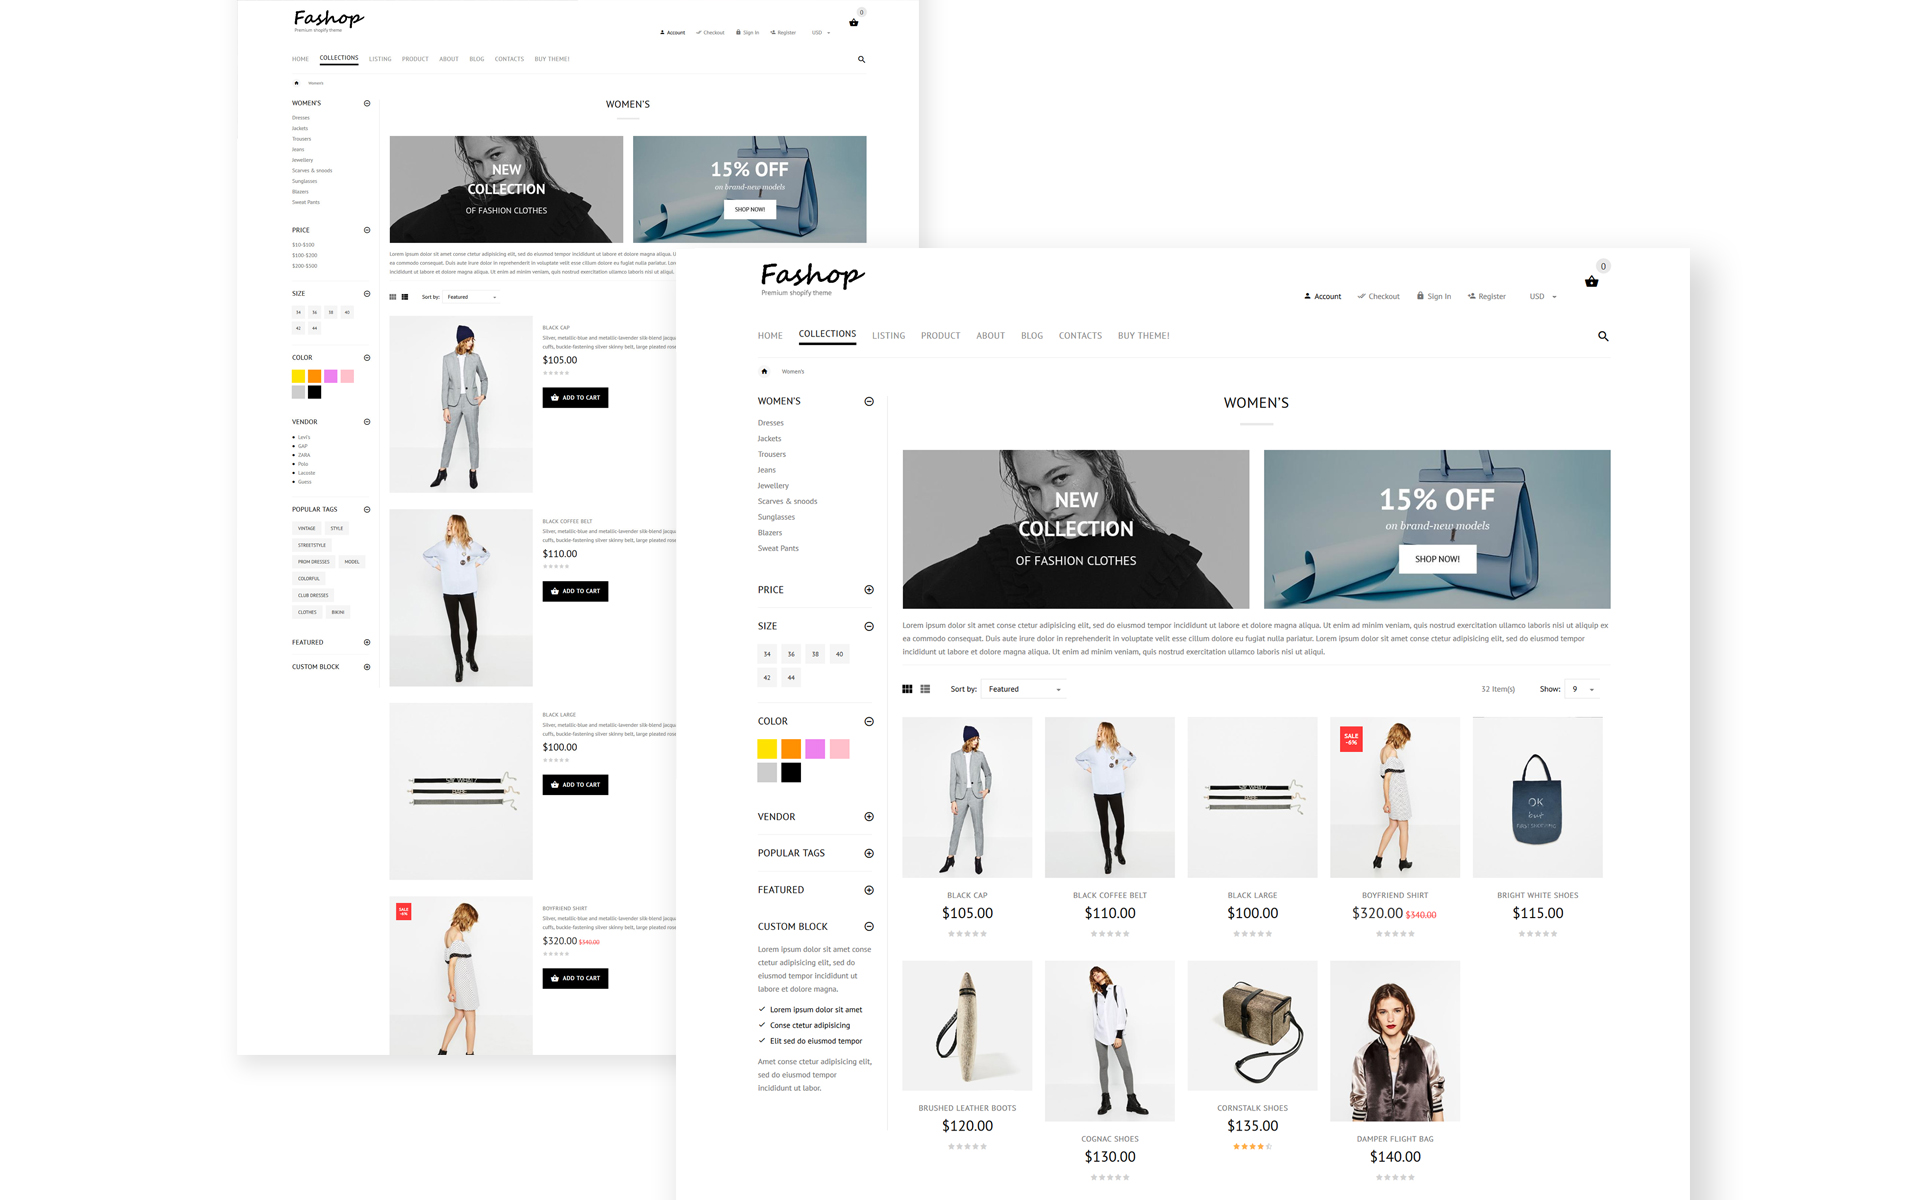1930x1200 pixels.
Task: Pick the black color swatch in front window
Action: coord(791,772)
